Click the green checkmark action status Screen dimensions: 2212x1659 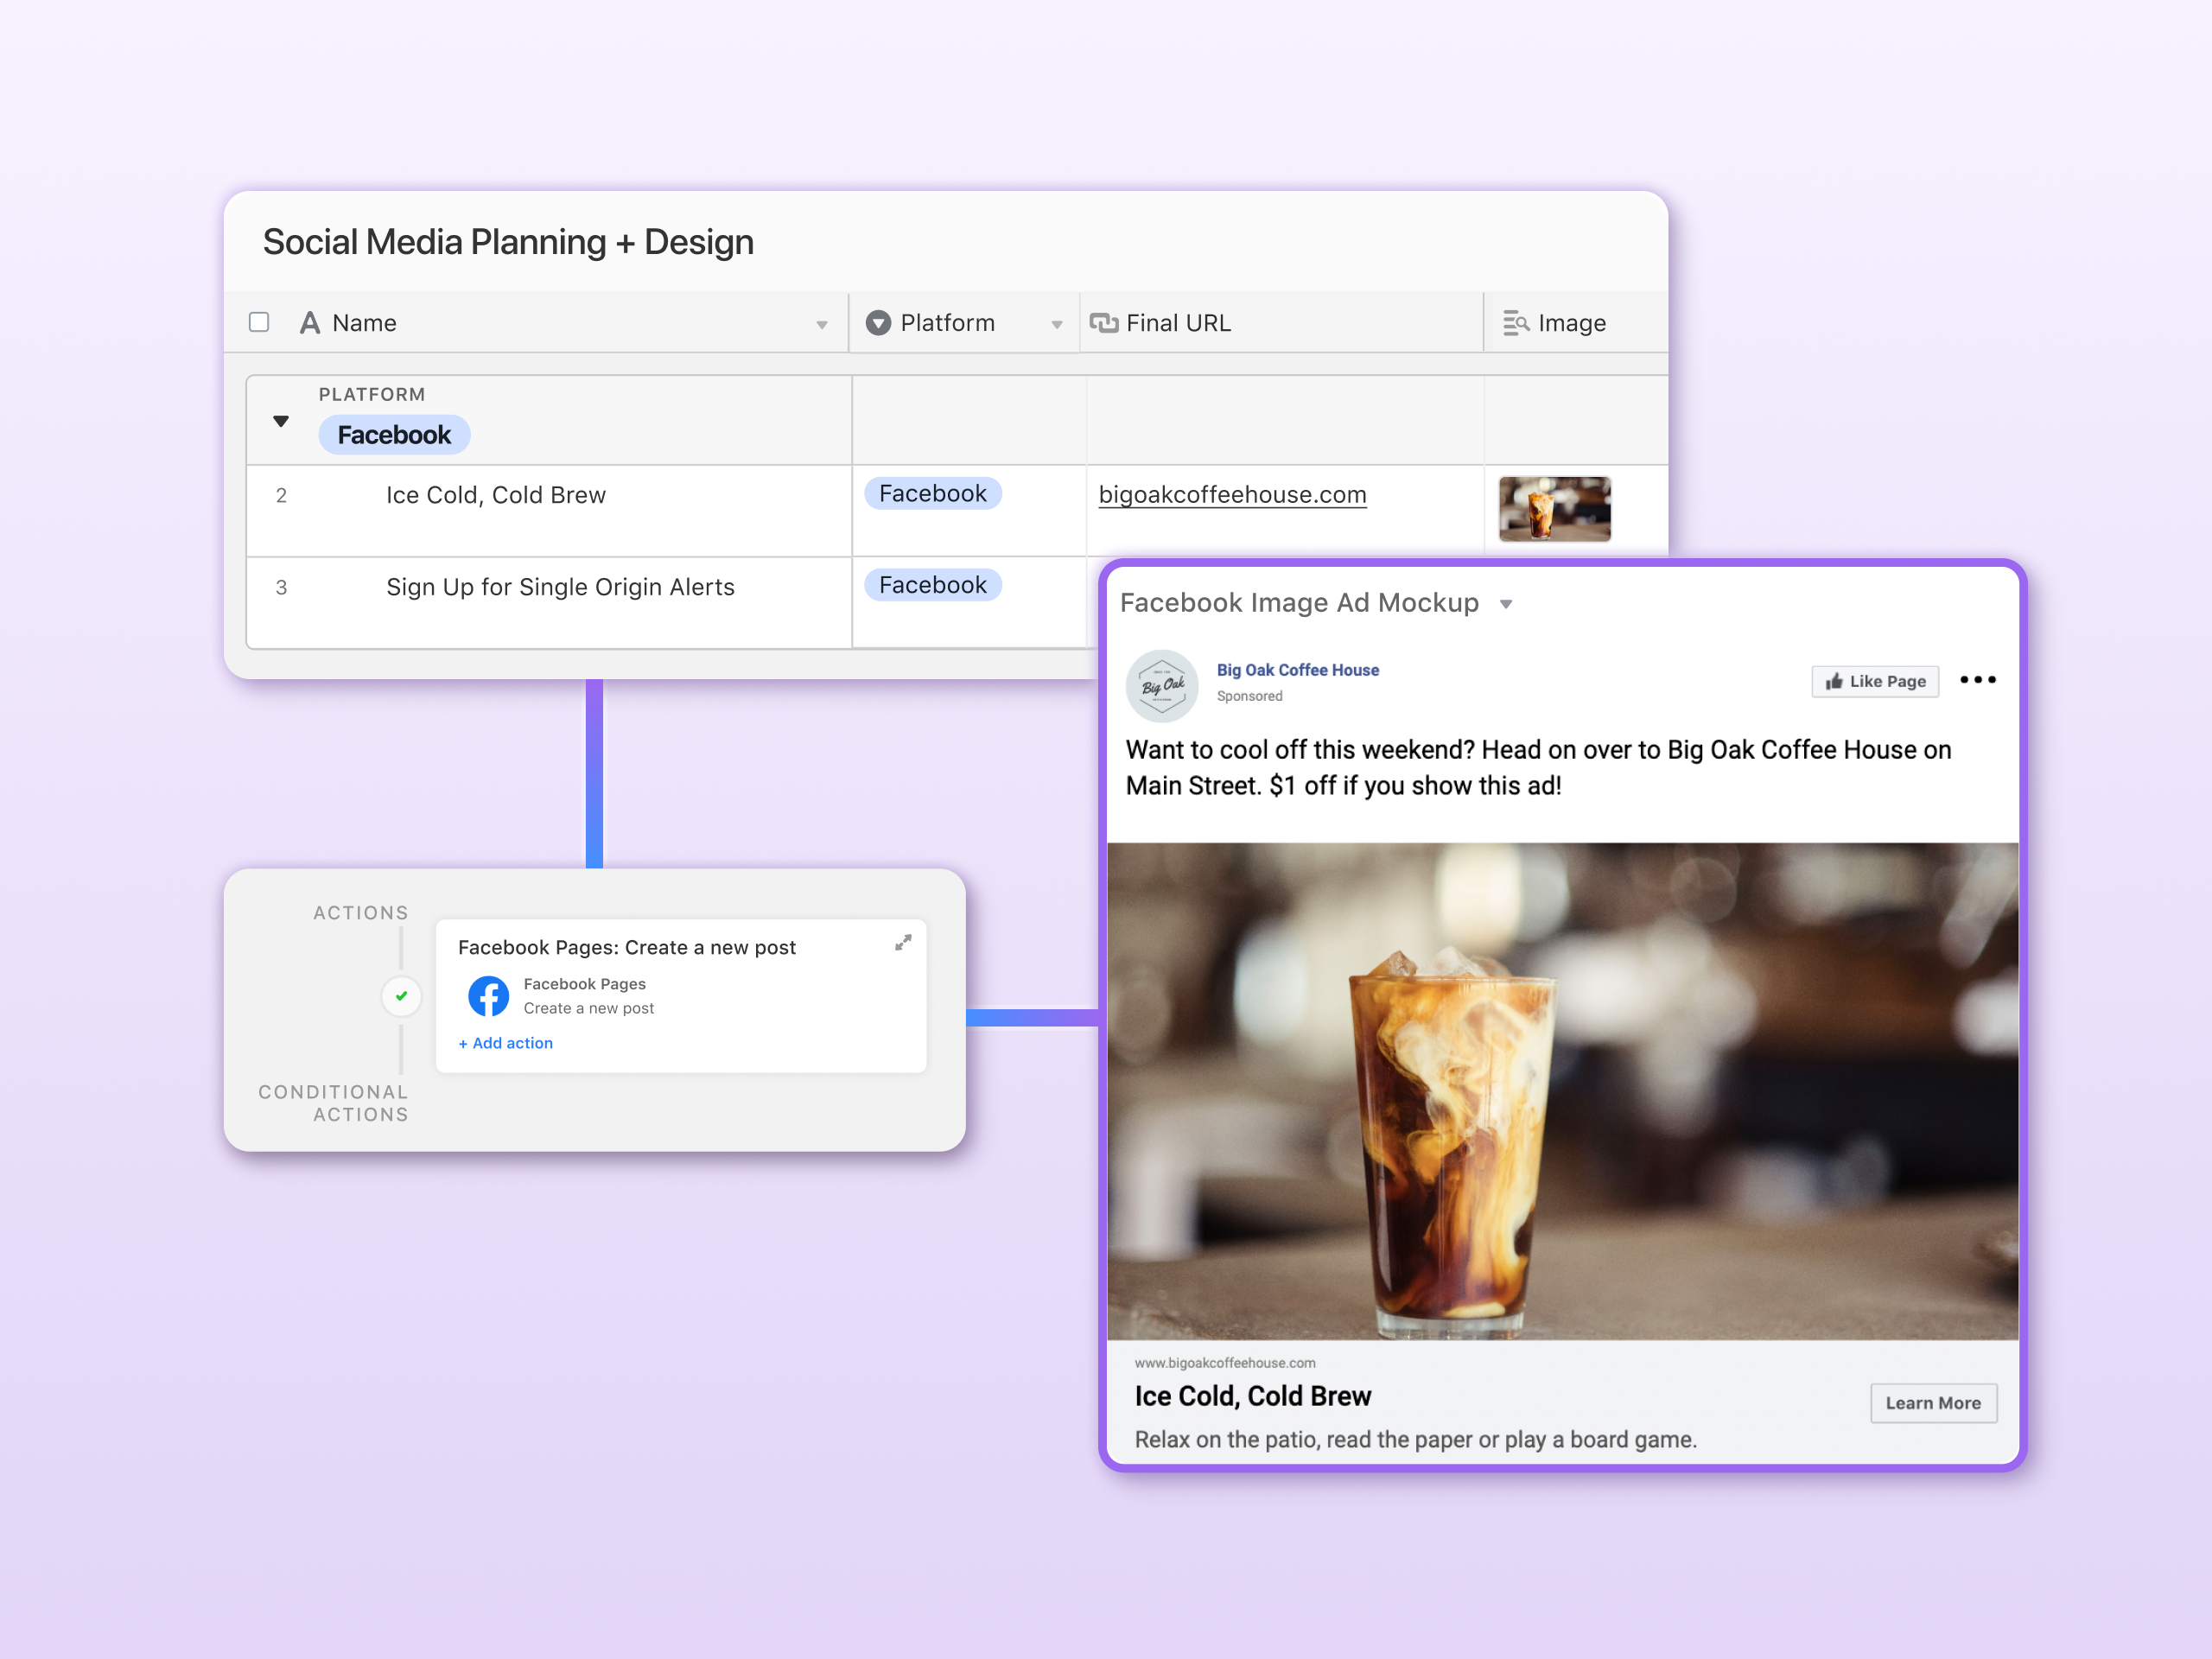click(x=401, y=996)
